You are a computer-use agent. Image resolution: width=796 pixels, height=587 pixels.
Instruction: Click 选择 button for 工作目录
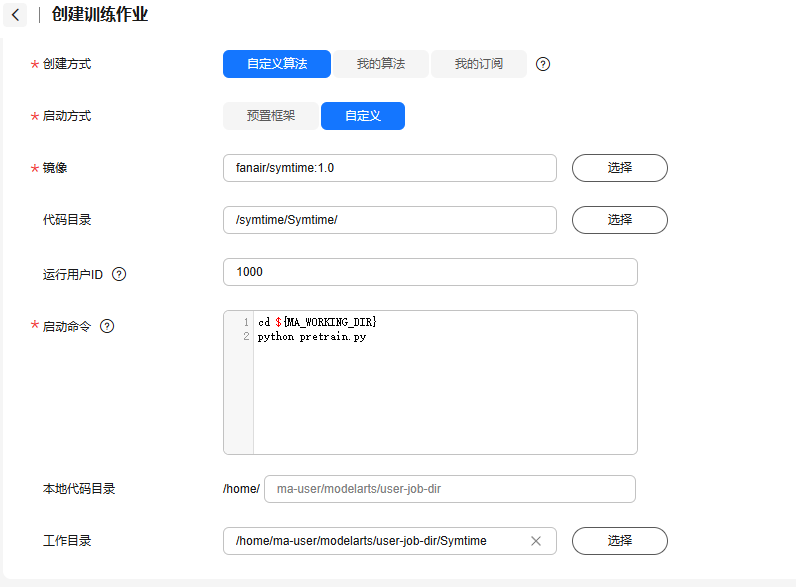point(619,541)
